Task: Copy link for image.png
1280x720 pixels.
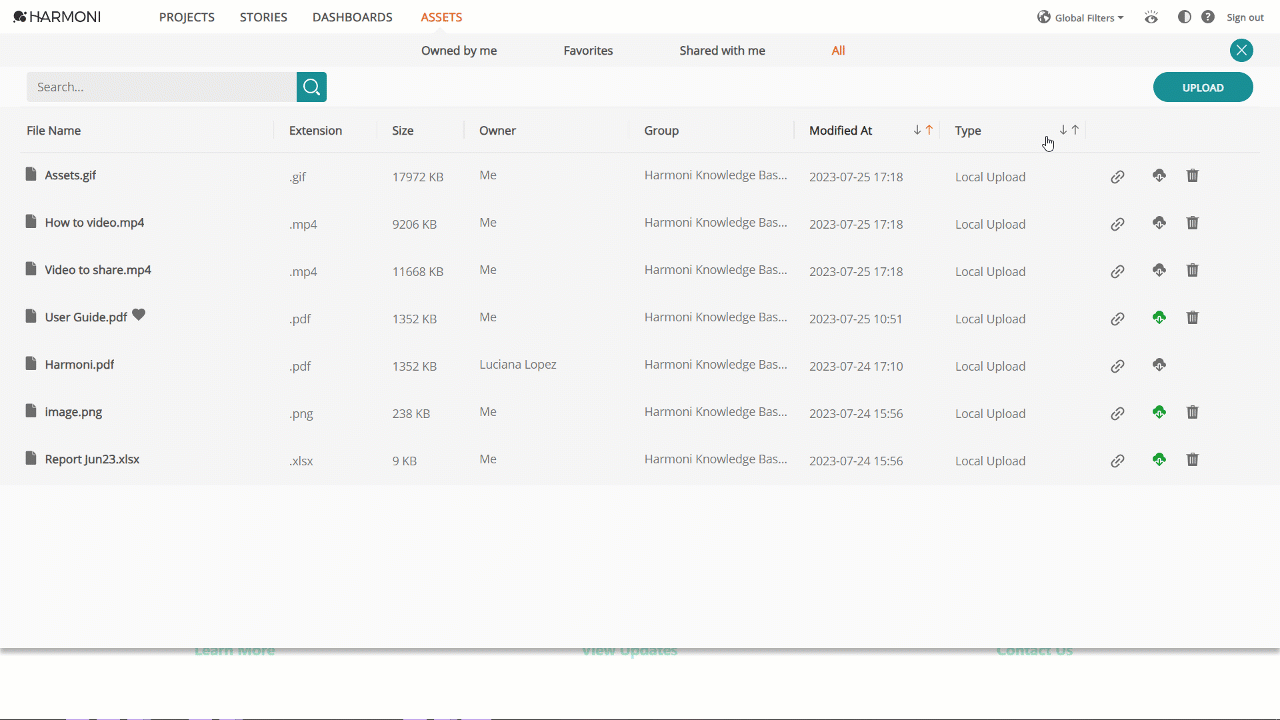Action: click(1118, 413)
